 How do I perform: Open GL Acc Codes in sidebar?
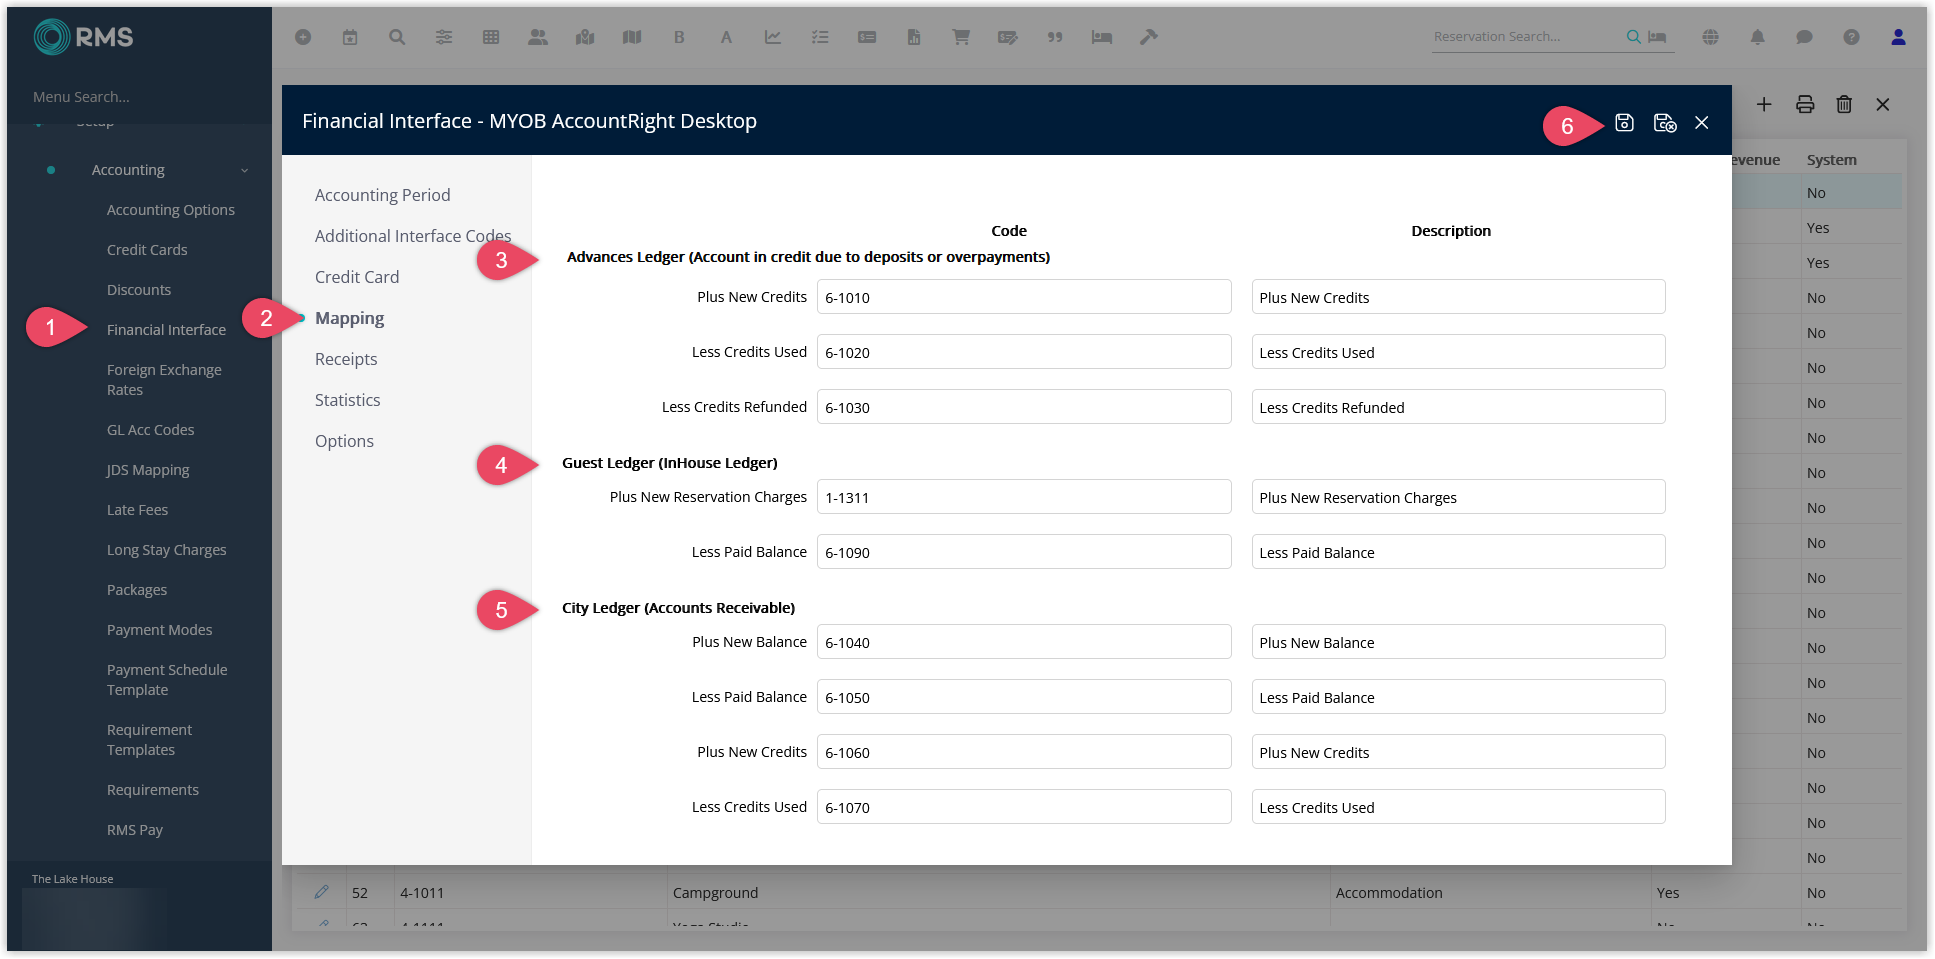pos(151,430)
